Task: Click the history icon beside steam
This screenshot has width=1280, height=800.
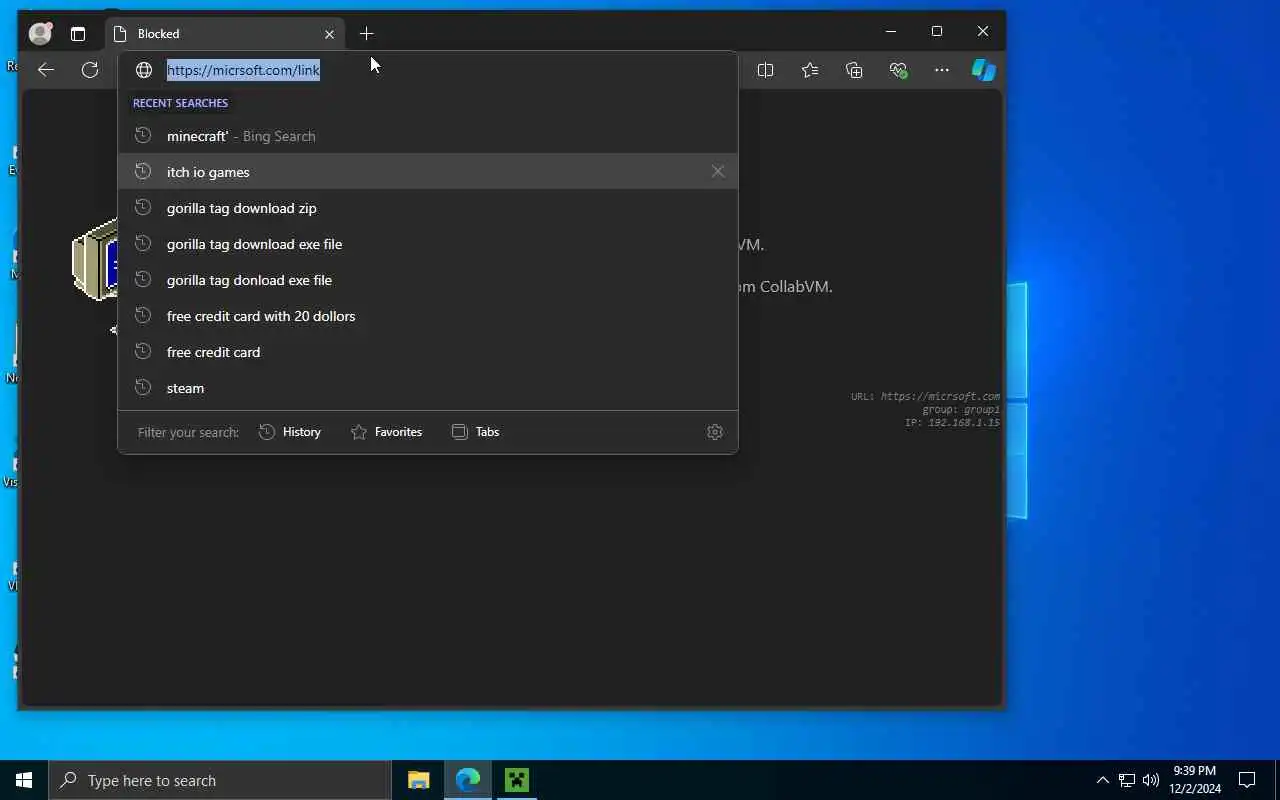Action: (x=143, y=388)
